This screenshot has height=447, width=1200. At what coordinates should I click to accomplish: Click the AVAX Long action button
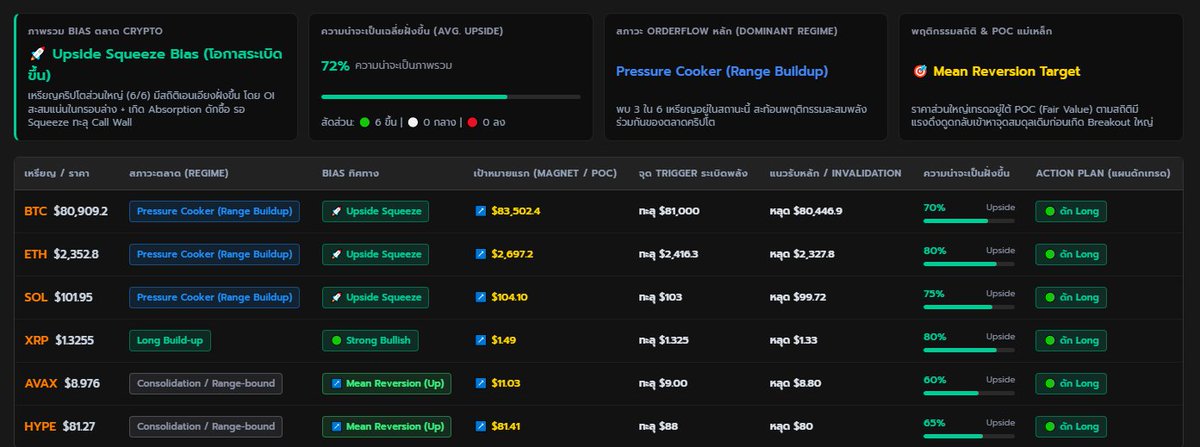tap(1071, 383)
